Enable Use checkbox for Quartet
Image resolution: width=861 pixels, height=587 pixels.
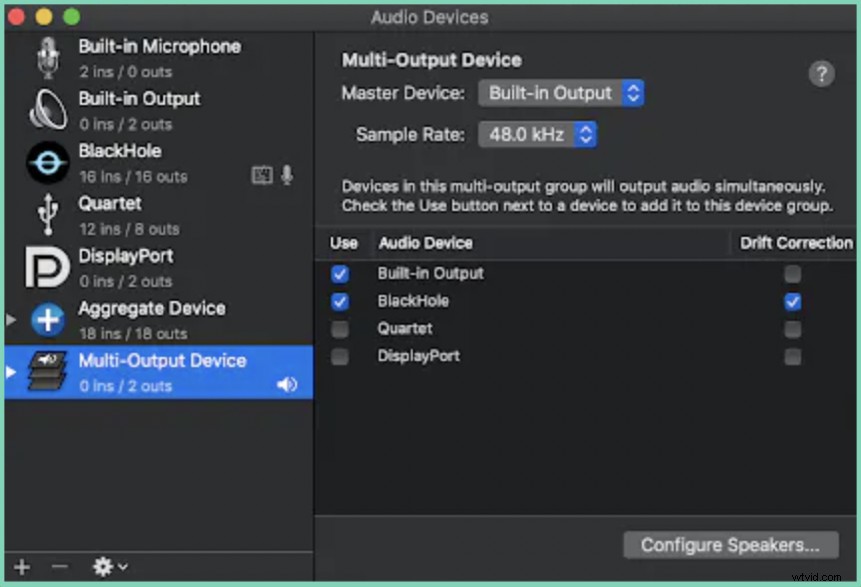[341, 329]
